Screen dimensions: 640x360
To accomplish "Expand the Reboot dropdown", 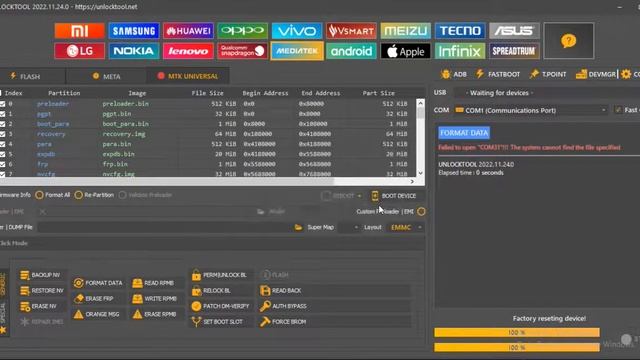I will click(359, 196).
